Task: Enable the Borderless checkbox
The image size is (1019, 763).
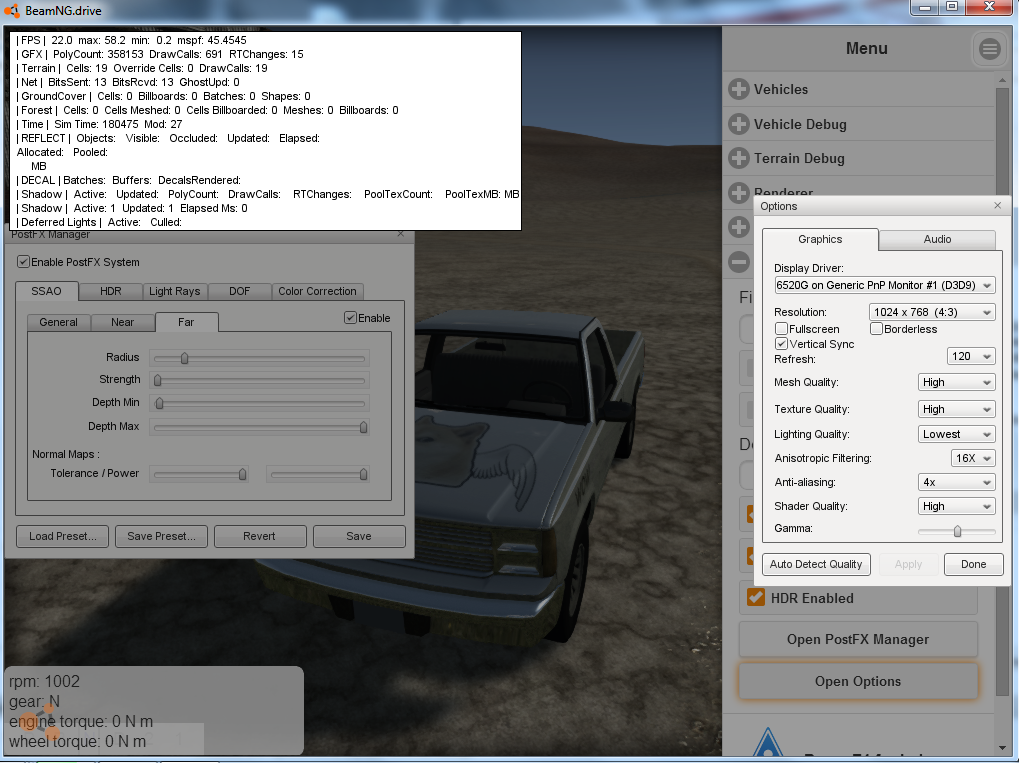Action: tap(876, 329)
